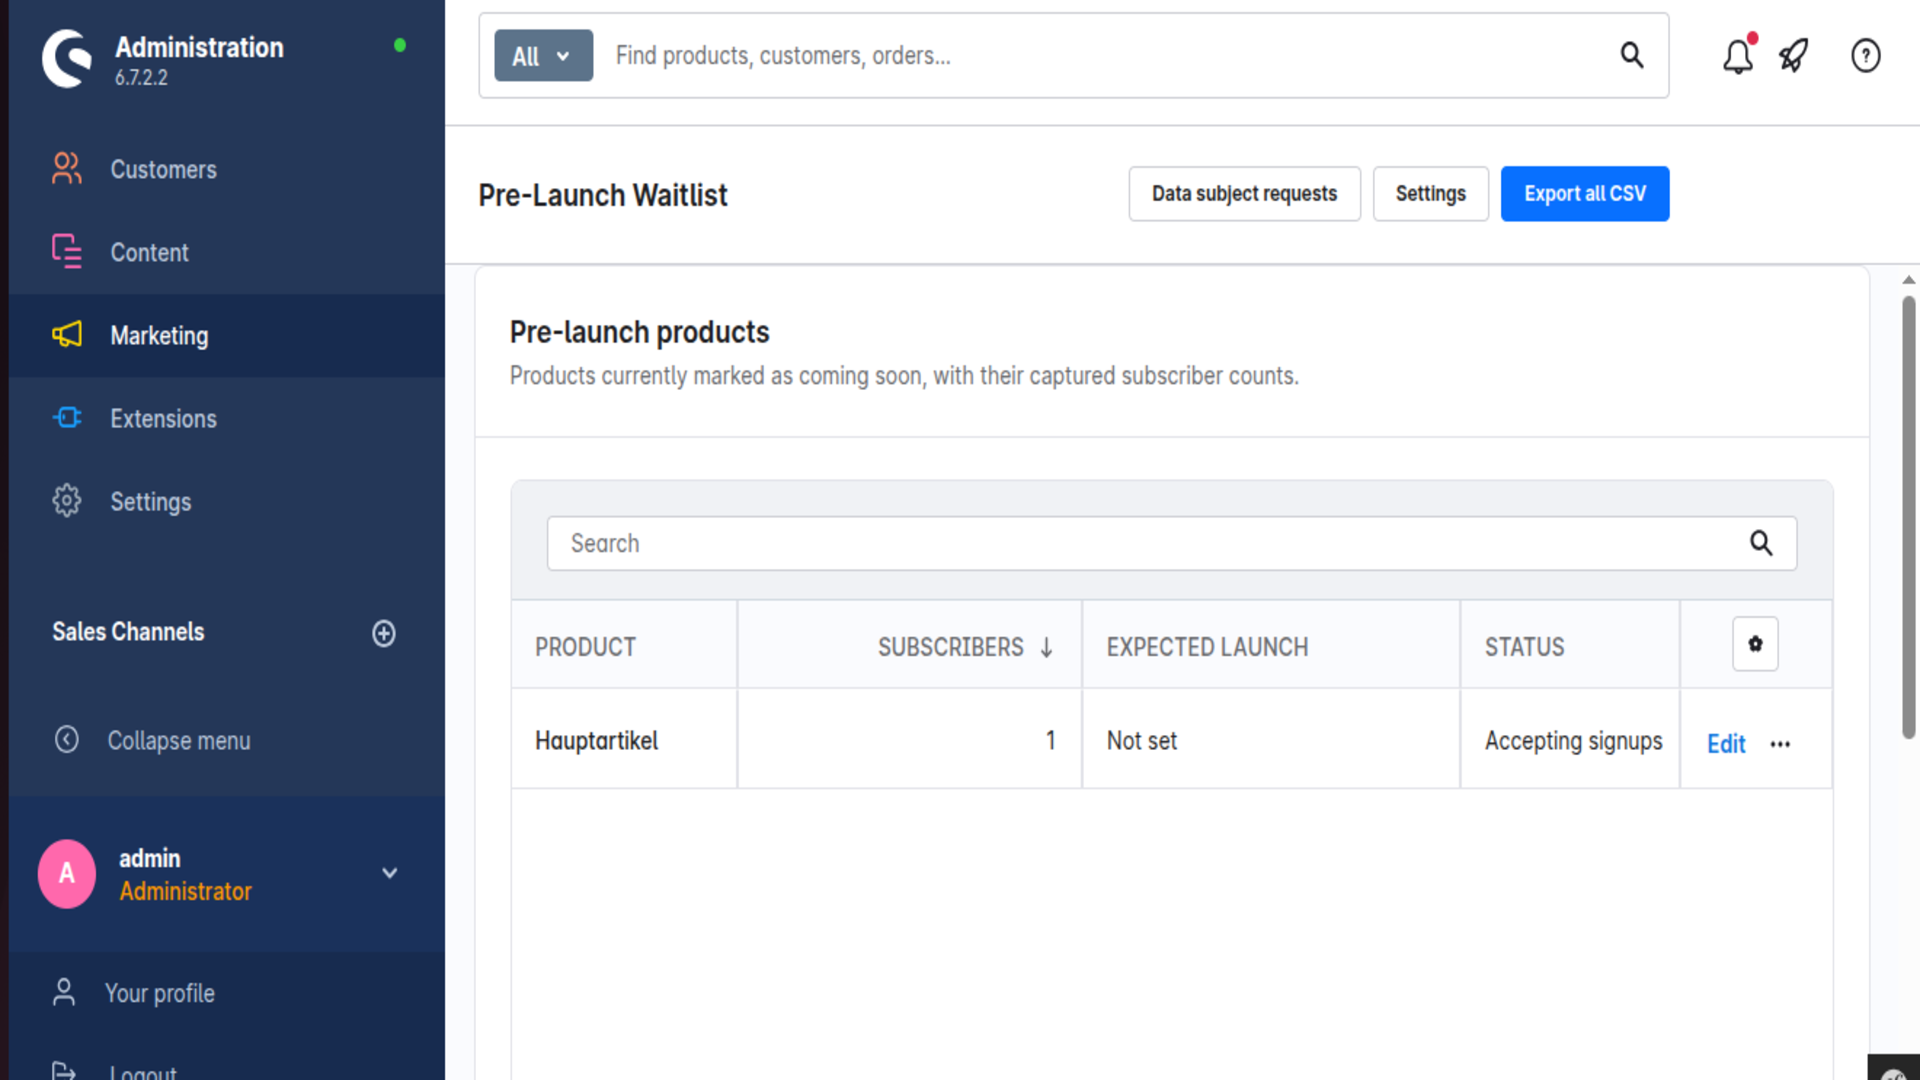The height and width of the screenshot is (1080, 1920).
Task: Click the Your profile person icon
Action: click(x=64, y=992)
